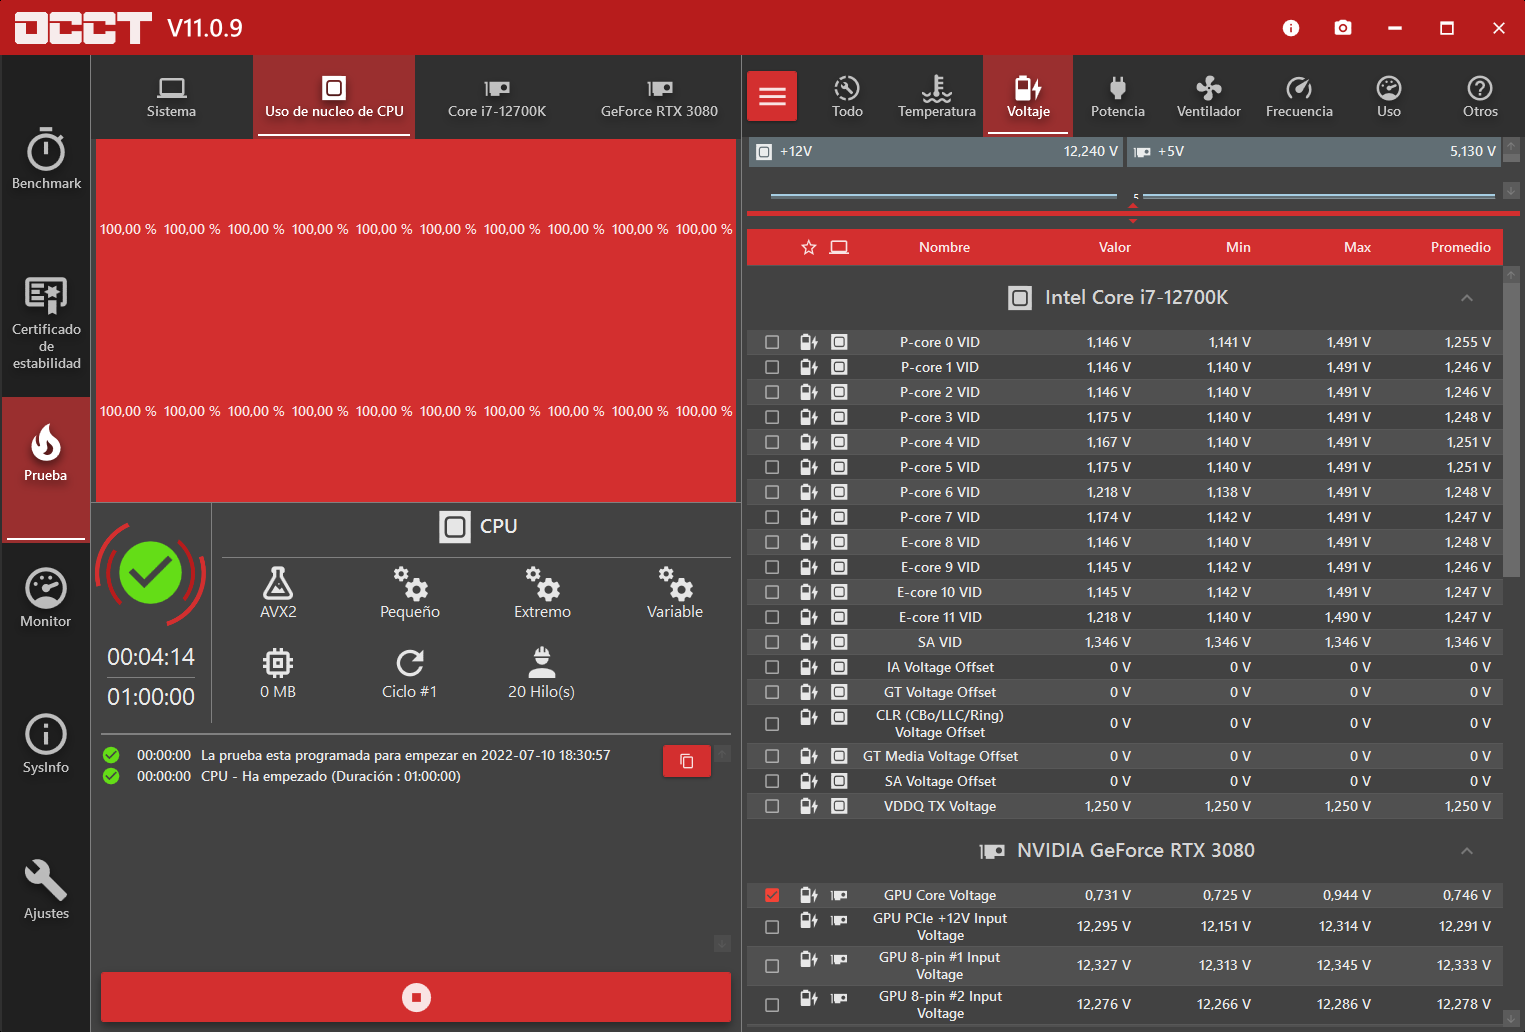Screen dimensions: 1525x1032
Task: Check the VDDQ TX Voltage checkbox
Action: coord(772,806)
